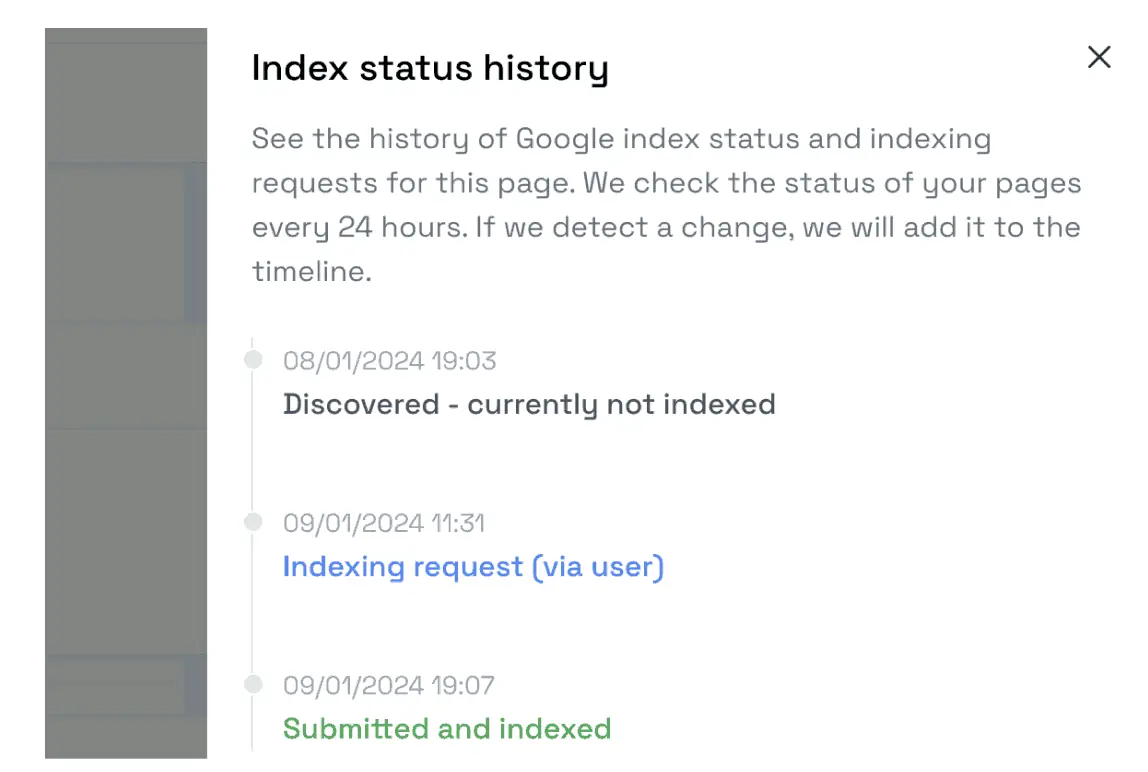Click the bottom circle marker on the timeline
This screenshot has width=1148, height=772.
coord(253,684)
